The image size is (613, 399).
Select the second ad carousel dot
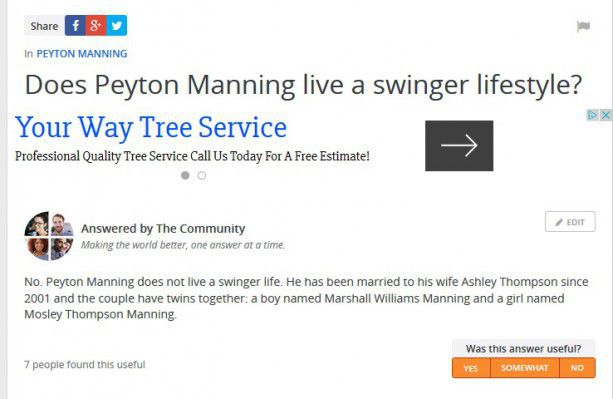(202, 175)
